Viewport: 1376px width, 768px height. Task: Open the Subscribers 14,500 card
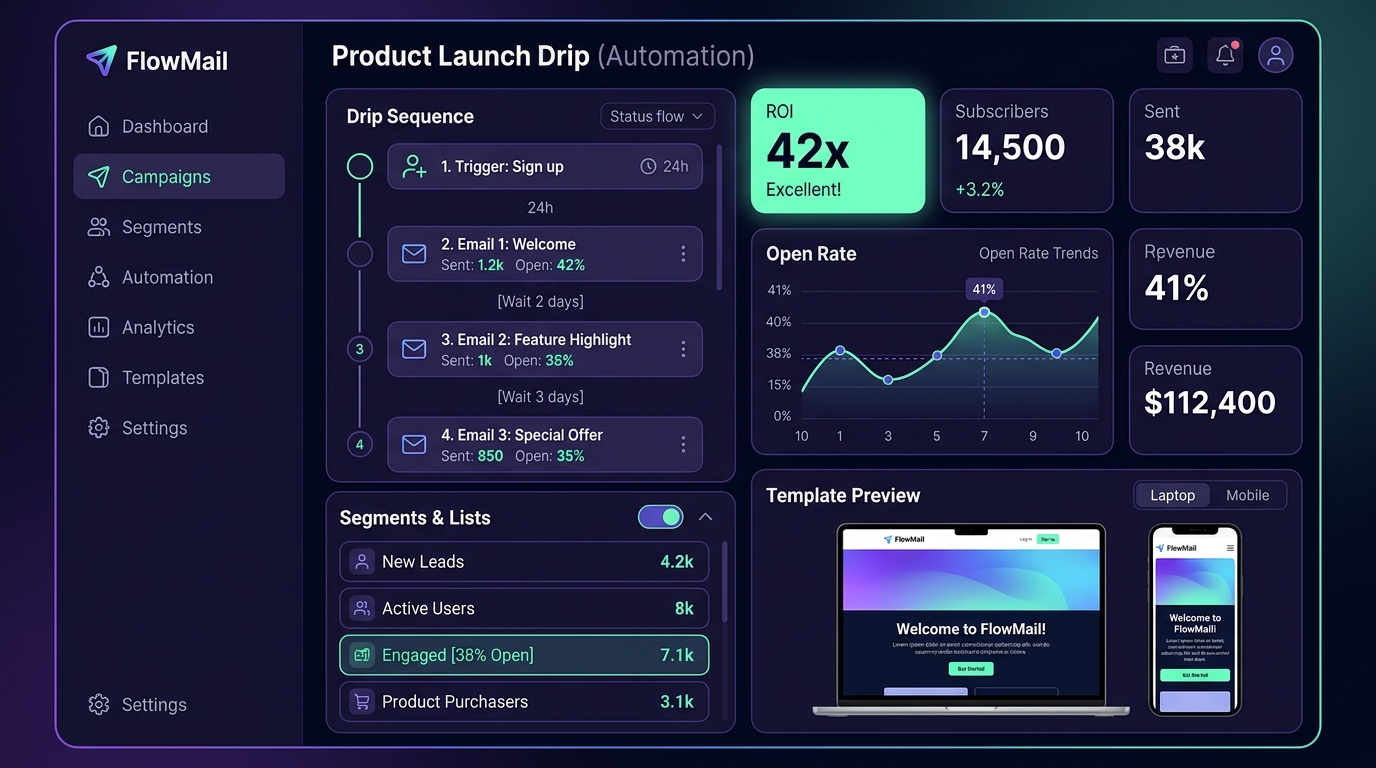1027,151
